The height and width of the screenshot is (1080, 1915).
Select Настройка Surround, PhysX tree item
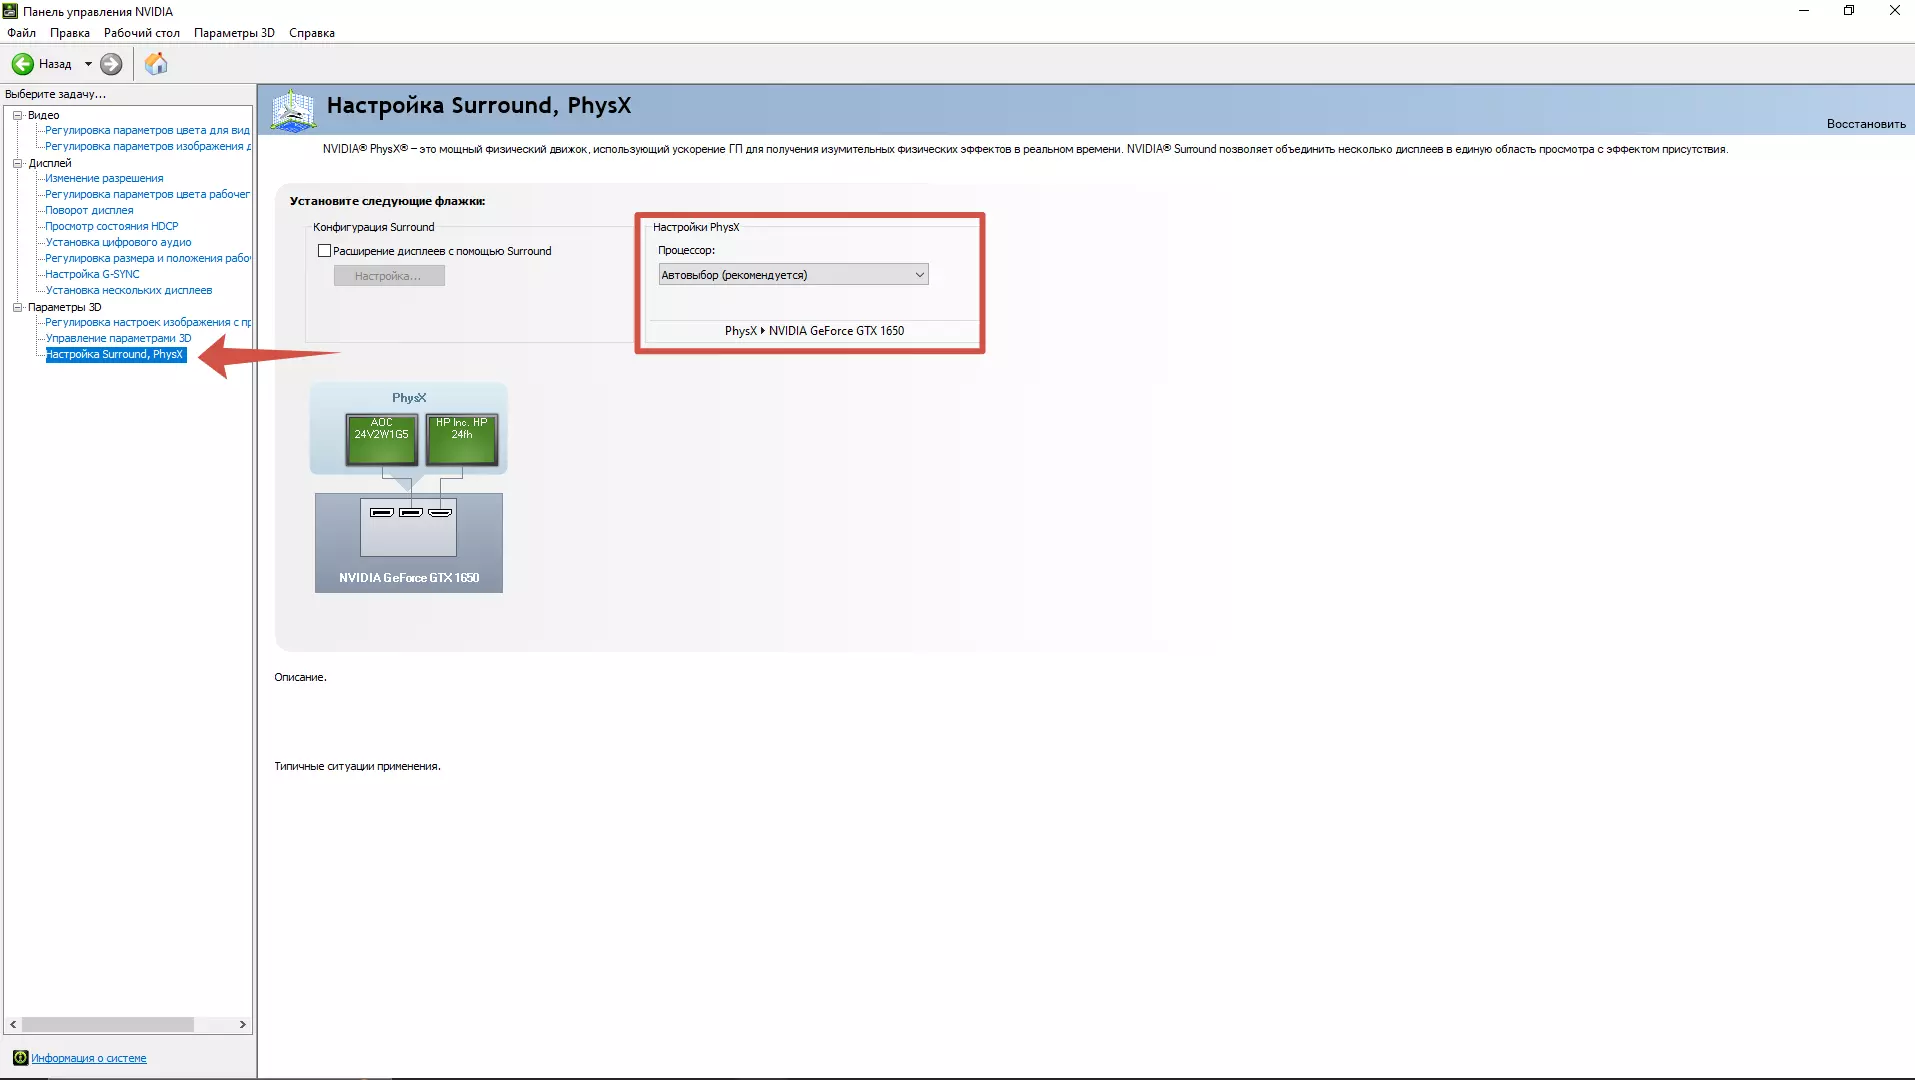pos(115,354)
